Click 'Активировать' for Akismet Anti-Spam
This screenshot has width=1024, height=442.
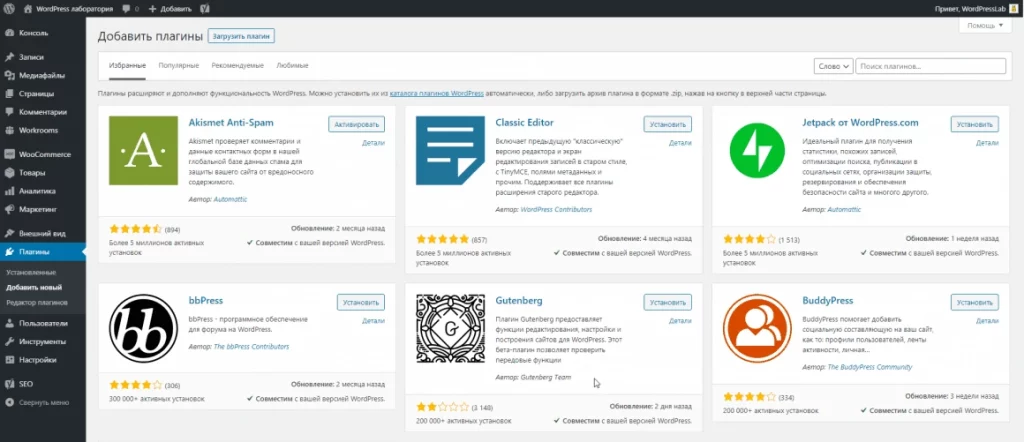[x=356, y=125]
